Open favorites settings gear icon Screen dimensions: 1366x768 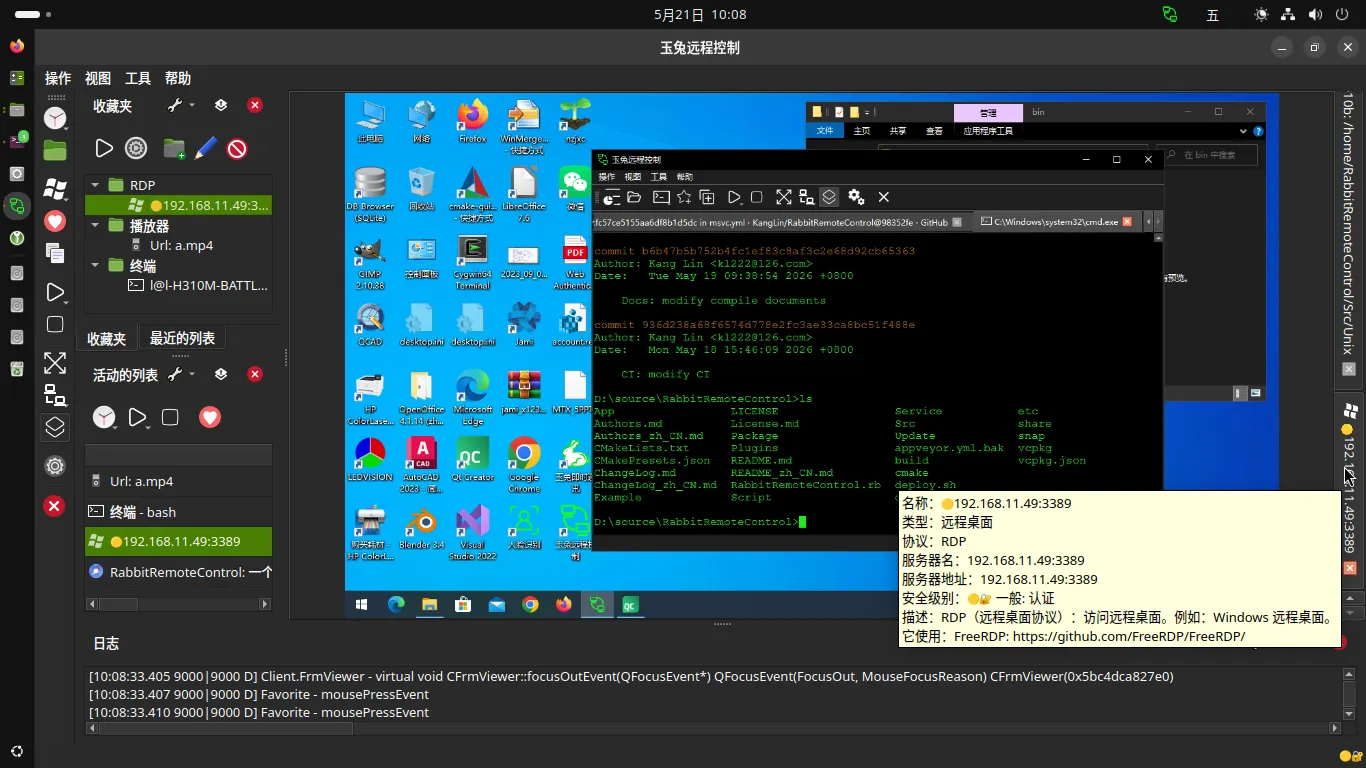136,149
